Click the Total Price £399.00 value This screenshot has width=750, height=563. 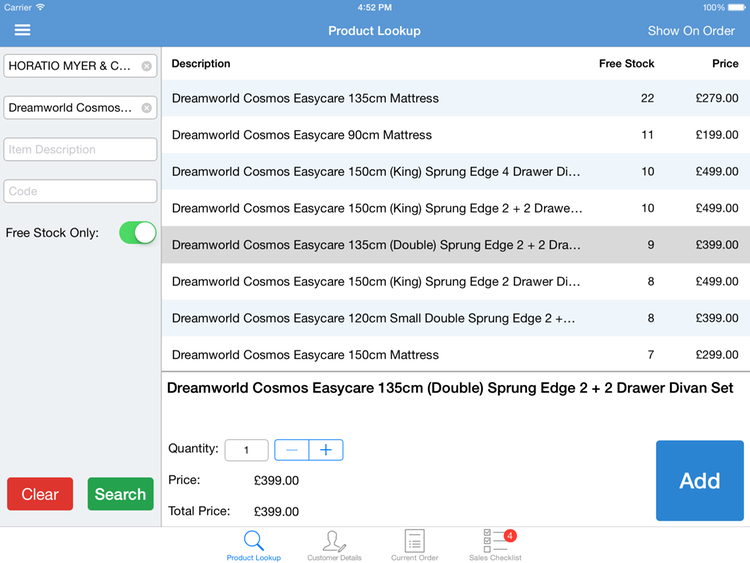(276, 511)
